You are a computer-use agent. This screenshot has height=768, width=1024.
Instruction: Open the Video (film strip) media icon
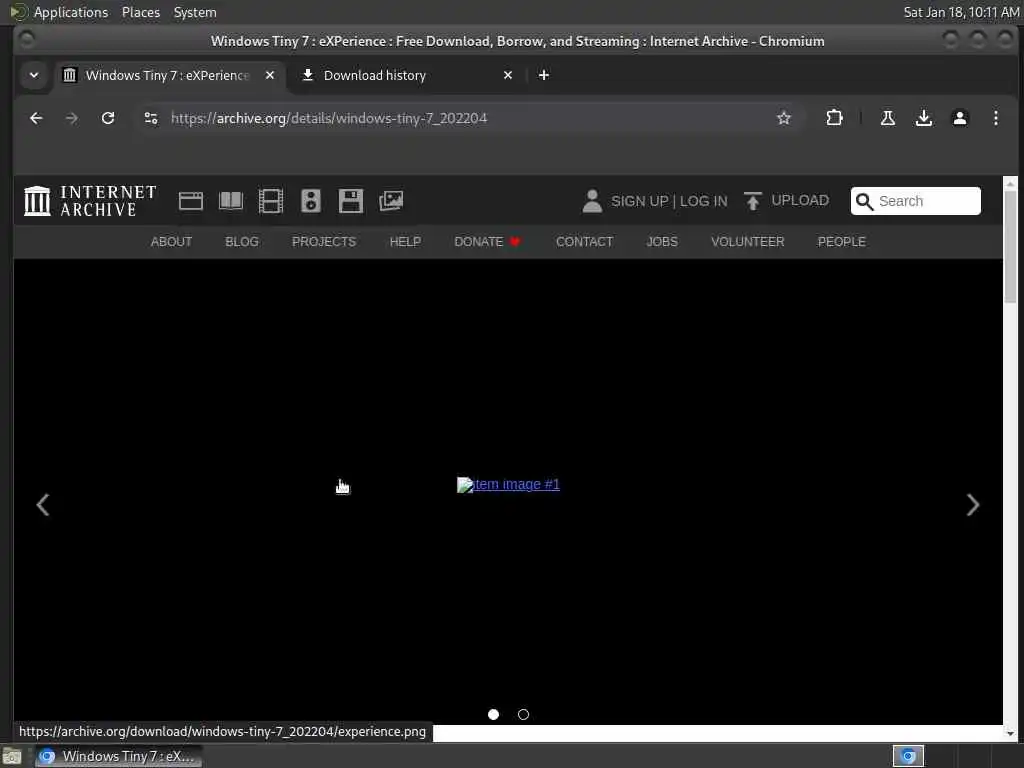click(270, 200)
